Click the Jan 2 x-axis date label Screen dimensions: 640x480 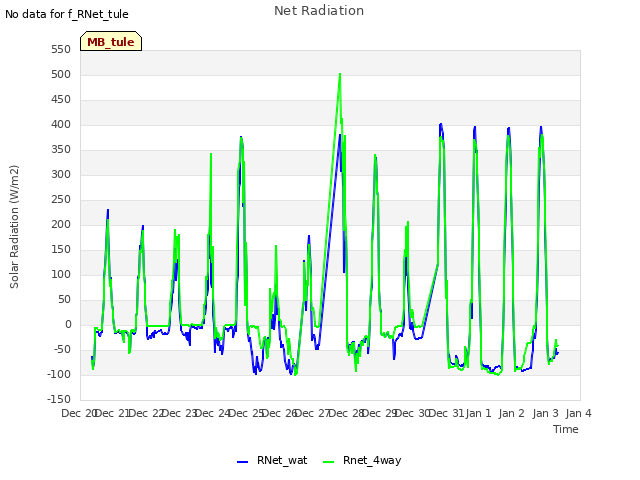tap(511, 413)
